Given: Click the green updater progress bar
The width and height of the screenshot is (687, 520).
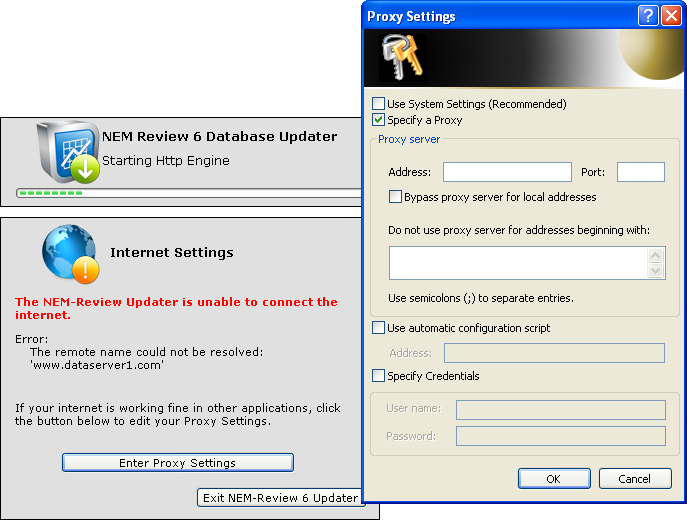Looking at the screenshot, I should (189, 193).
